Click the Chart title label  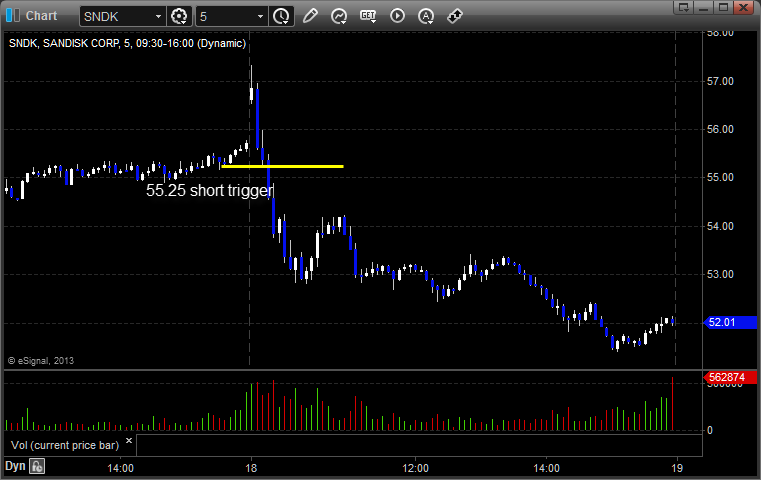(41, 16)
